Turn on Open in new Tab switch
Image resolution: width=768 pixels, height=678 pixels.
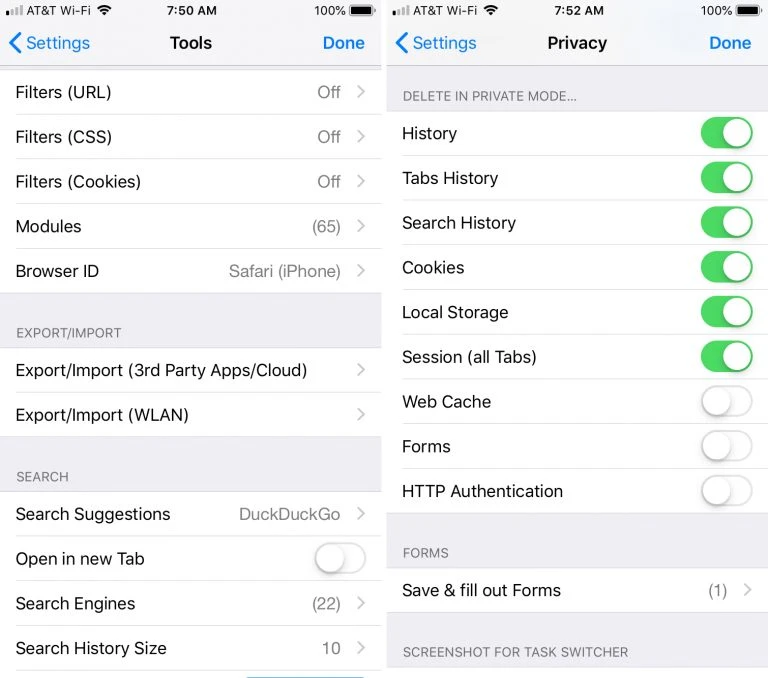340,558
